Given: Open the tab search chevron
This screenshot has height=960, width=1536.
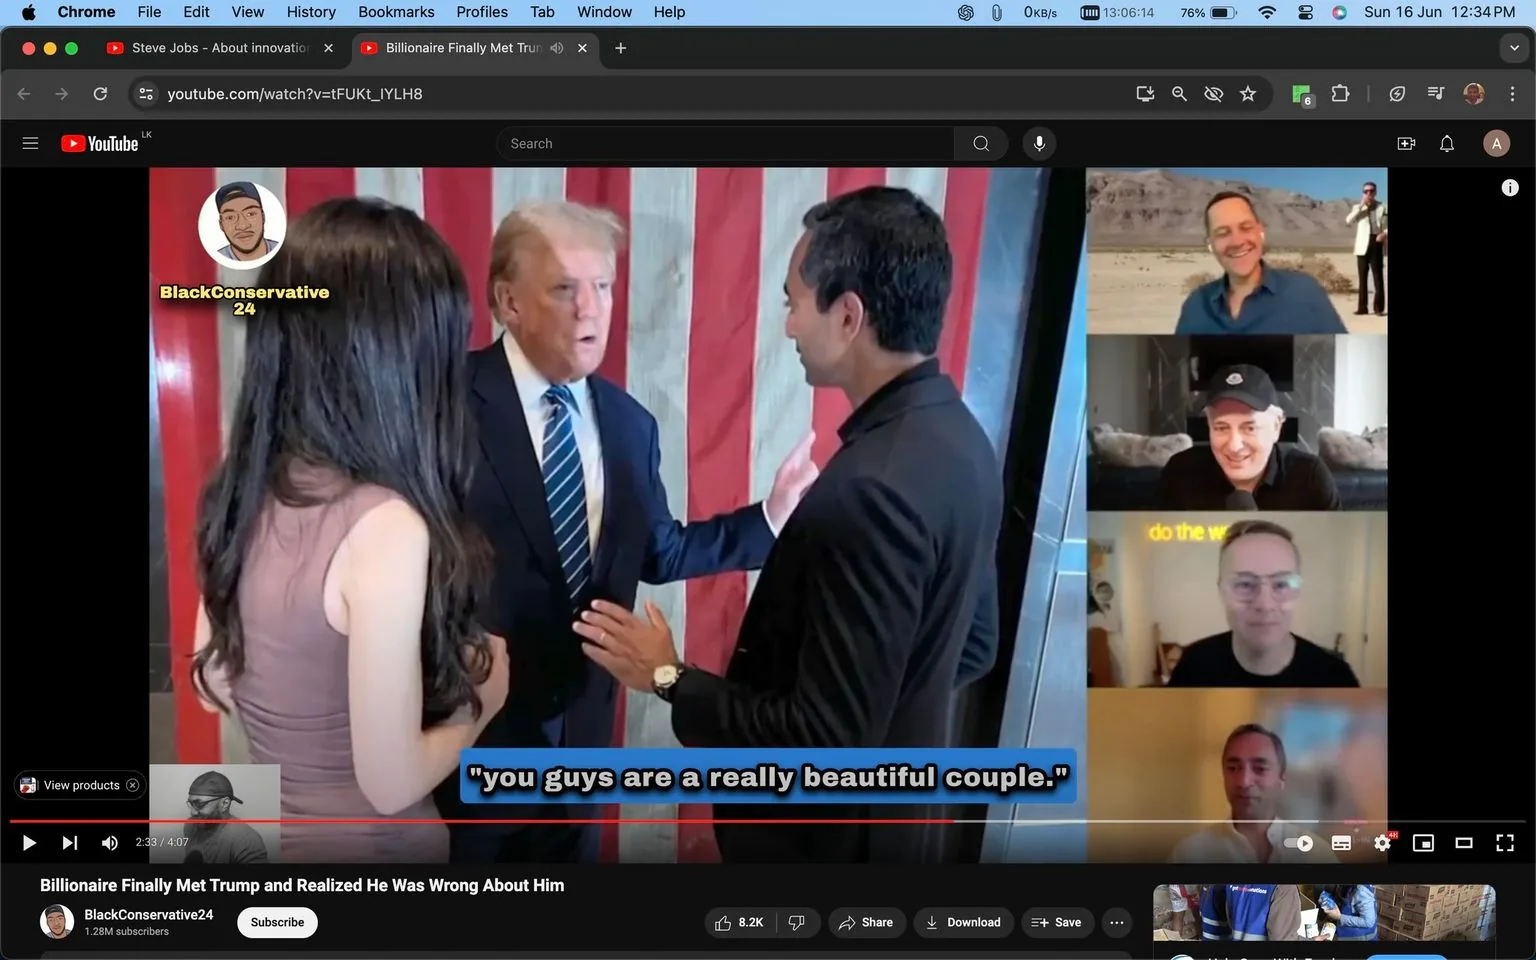Looking at the screenshot, I should coord(1512,47).
